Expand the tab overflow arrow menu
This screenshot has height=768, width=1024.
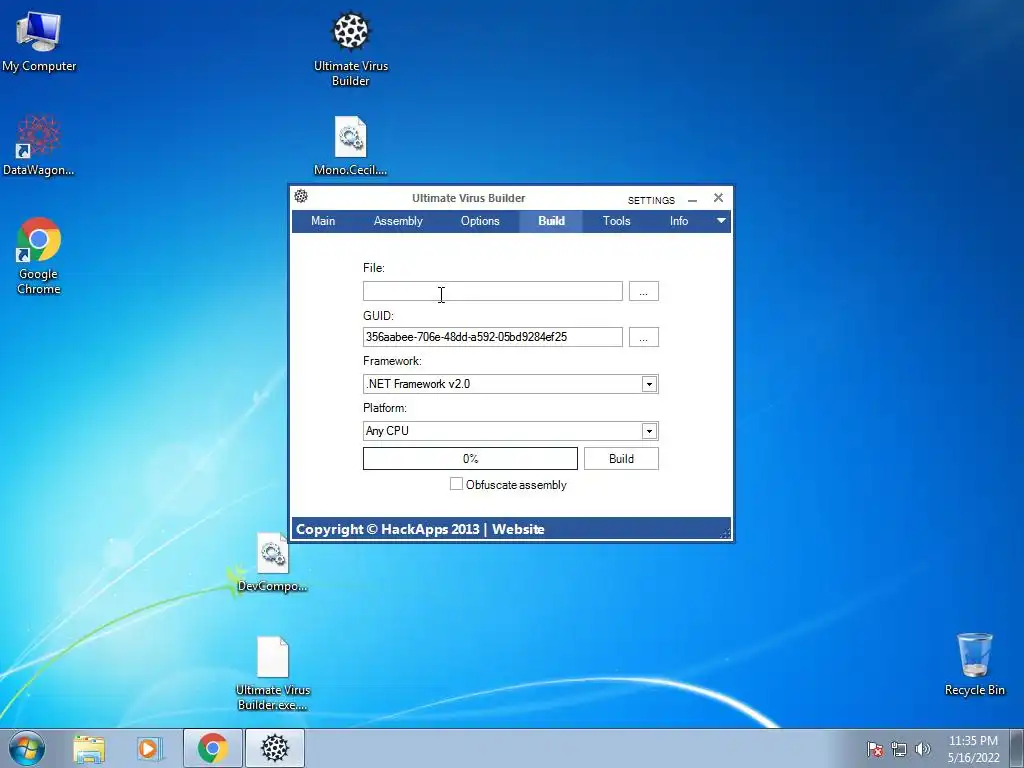point(721,221)
